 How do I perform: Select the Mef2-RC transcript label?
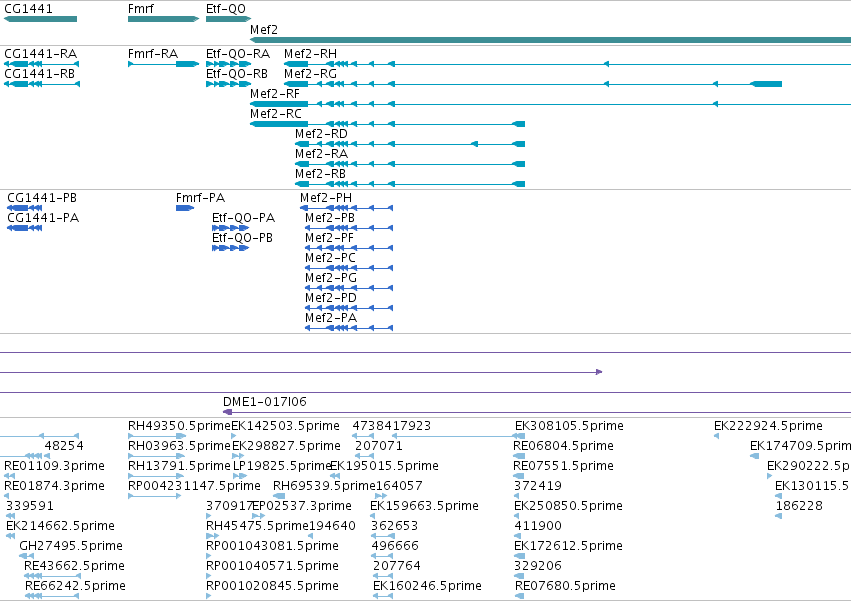coord(276,114)
